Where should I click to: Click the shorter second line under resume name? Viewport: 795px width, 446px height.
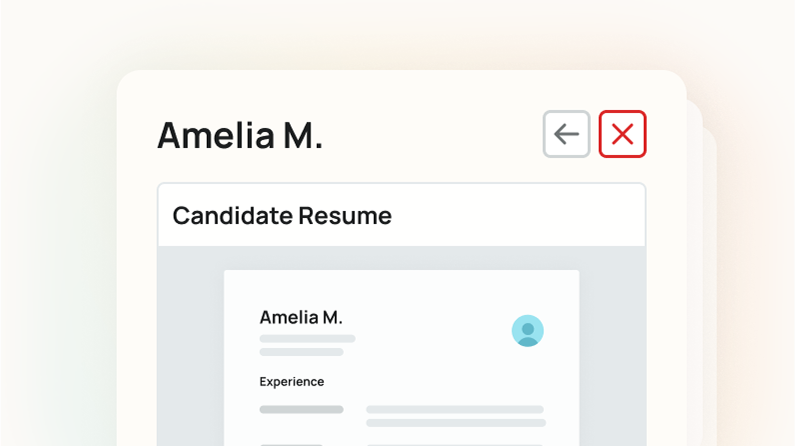[x=301, y=352]
